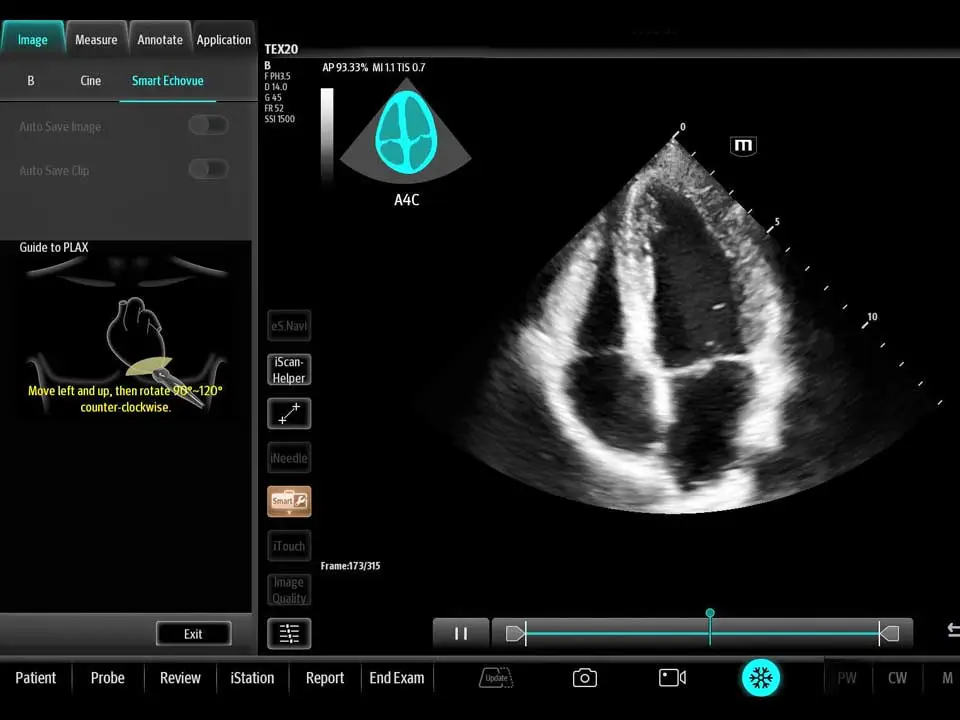Activate PW Doppler mode
The image size is (960, 720).
point(846,677)
